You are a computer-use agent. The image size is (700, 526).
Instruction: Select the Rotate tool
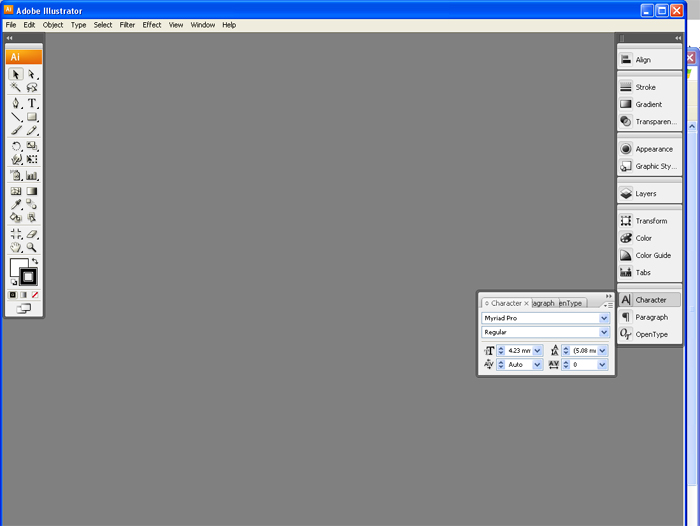point(16,146)
